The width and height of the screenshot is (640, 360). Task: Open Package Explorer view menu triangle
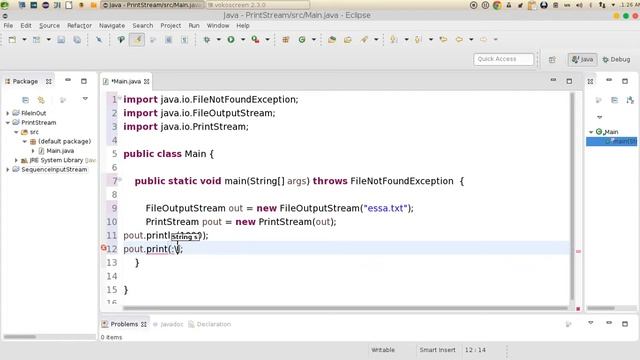85,99
